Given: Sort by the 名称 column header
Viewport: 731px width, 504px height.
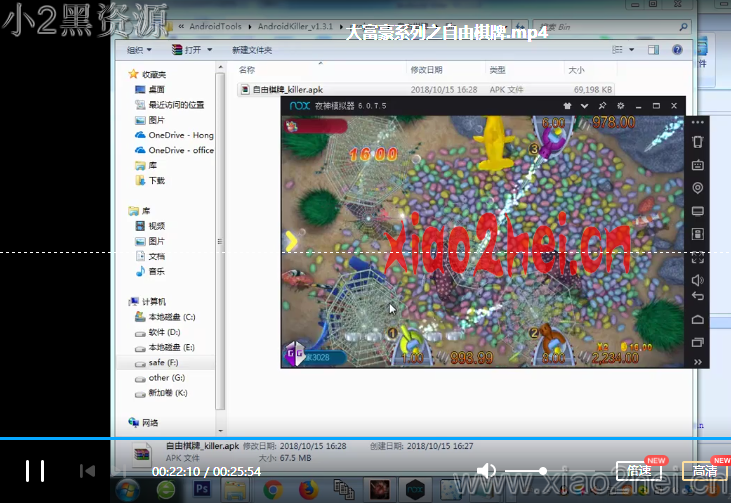Looking at the screenshot, I should click(247, 70).
